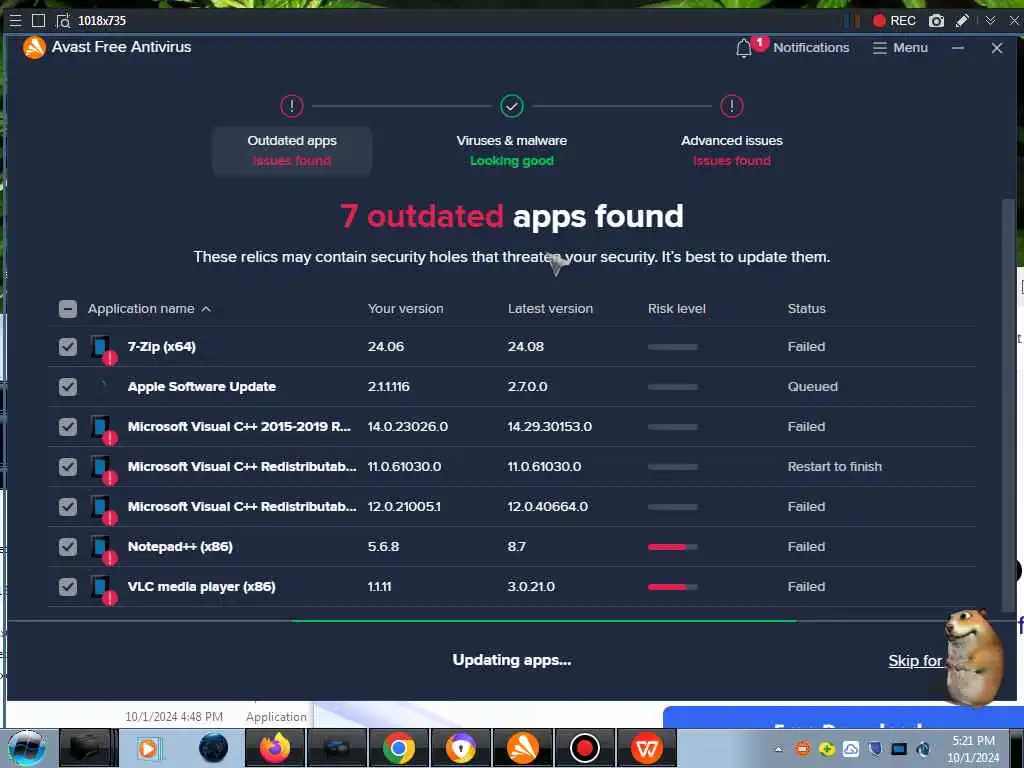The width and height of the screenshot is (1024, 768).
Task: Show hidden system tray icons arrow
Action: pos(778,749)
